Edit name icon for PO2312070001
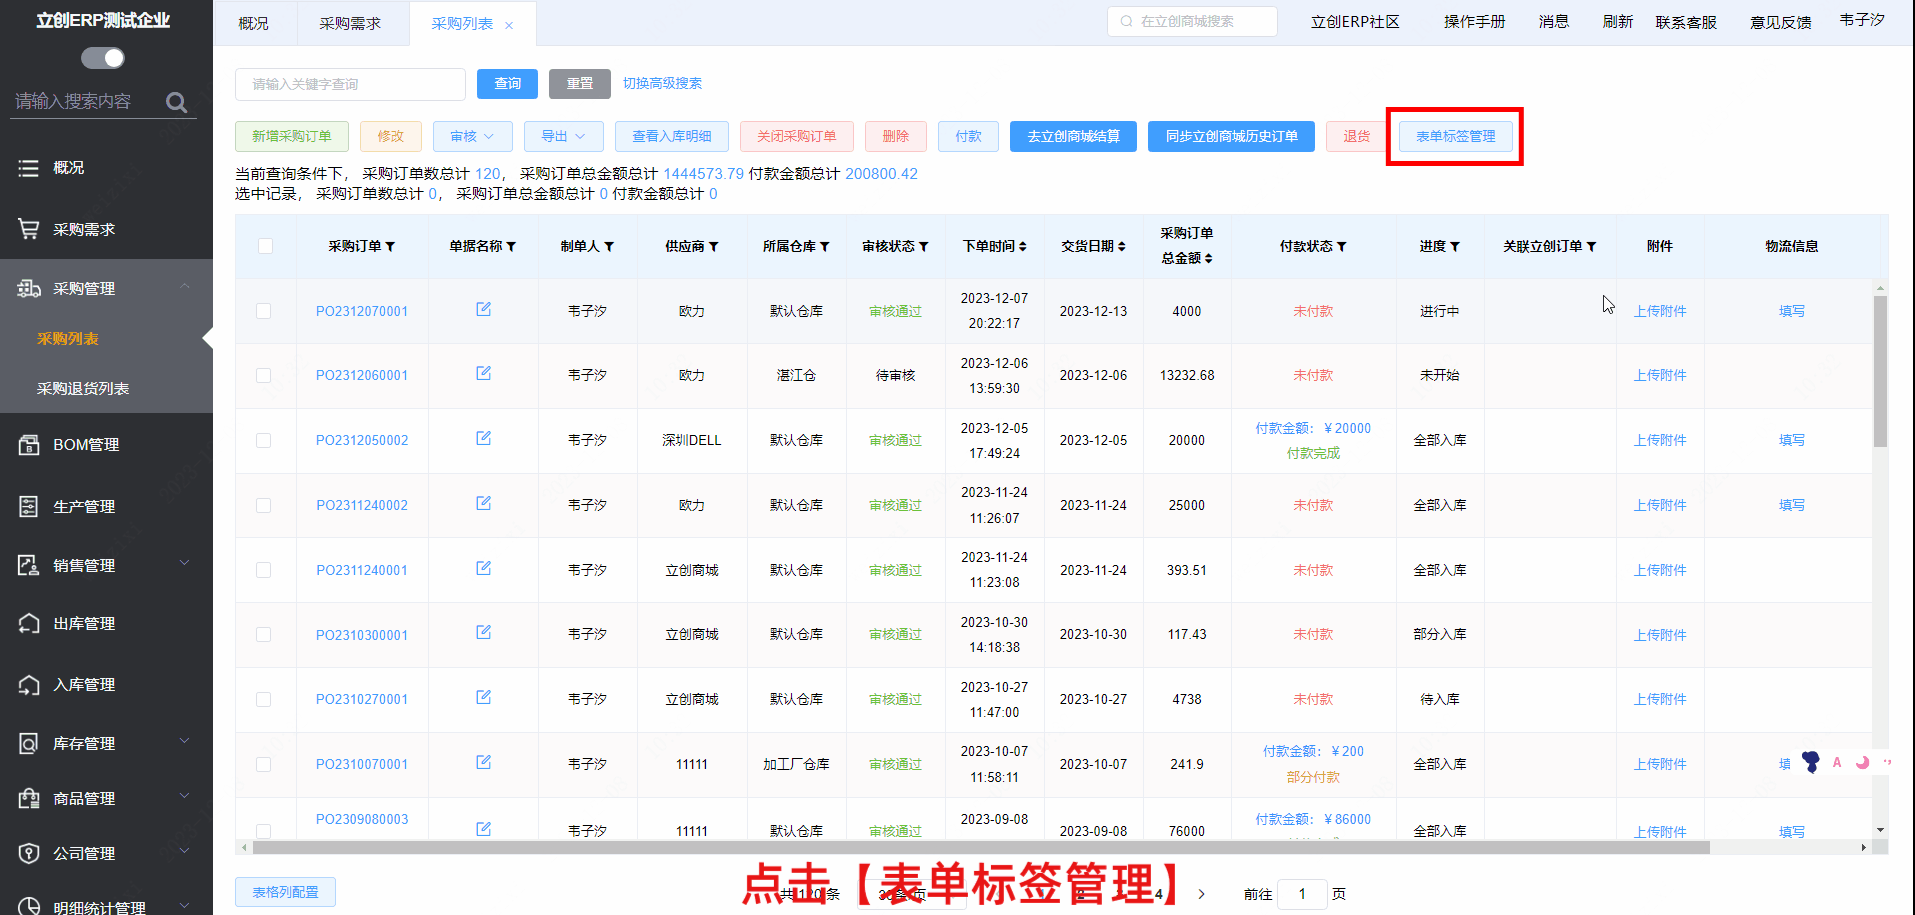 [x=484, y=309]
